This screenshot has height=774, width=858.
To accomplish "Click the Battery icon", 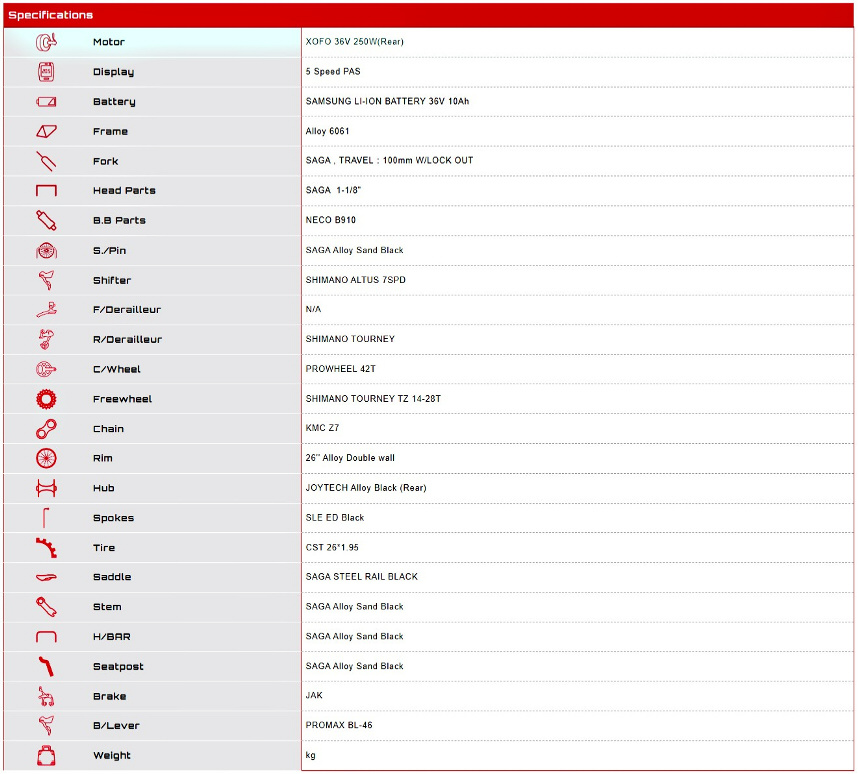I will (x=47, y=101).
